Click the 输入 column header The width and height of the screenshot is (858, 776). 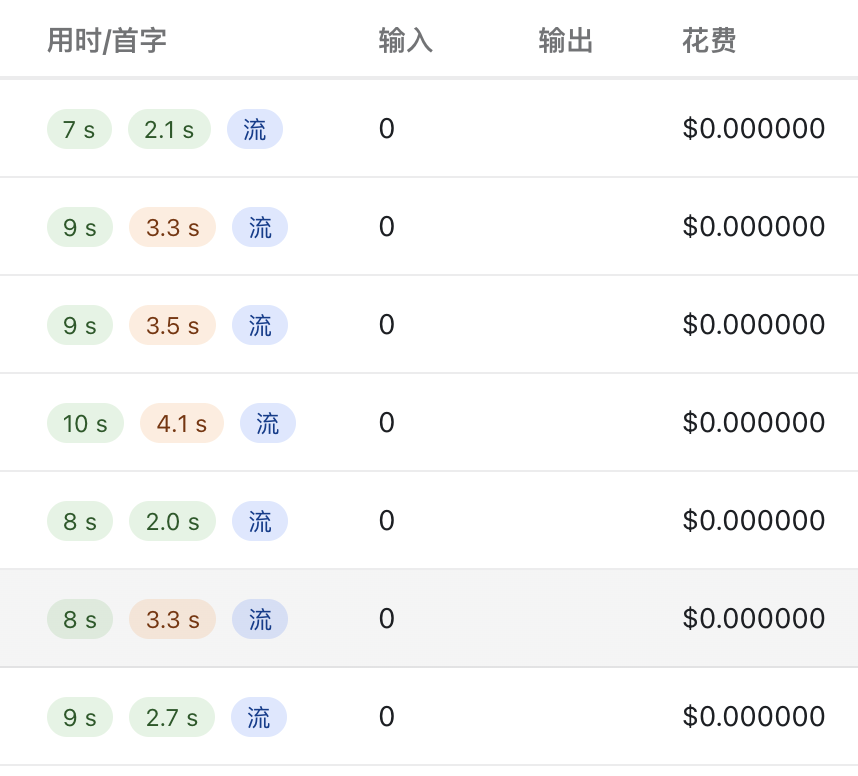point(405,40)
